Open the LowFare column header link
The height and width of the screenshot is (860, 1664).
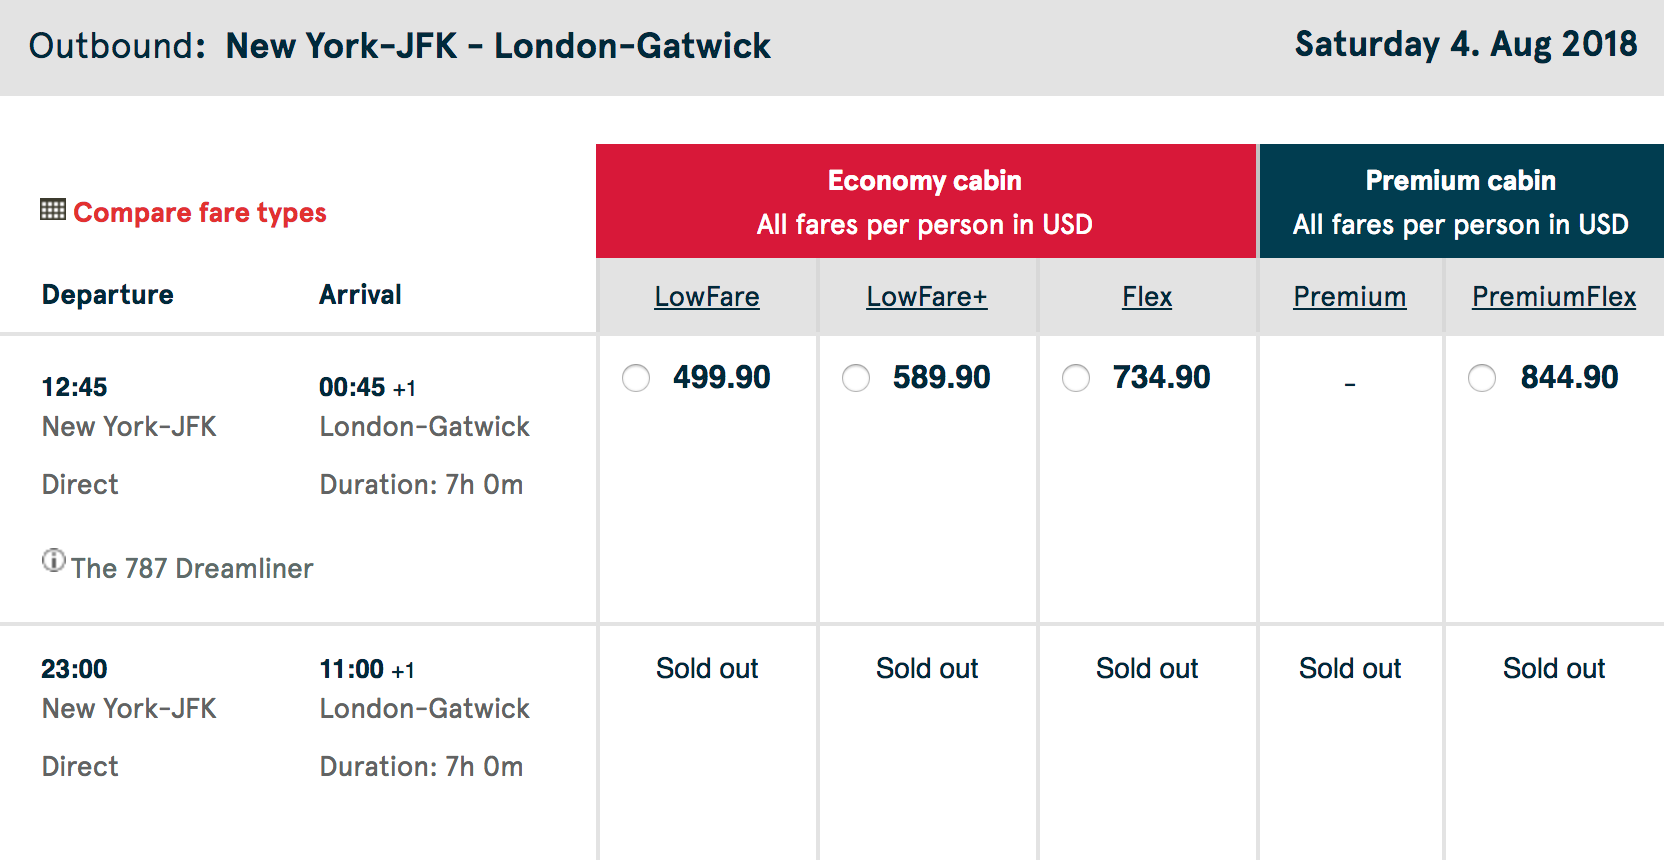tap(707, 297)
